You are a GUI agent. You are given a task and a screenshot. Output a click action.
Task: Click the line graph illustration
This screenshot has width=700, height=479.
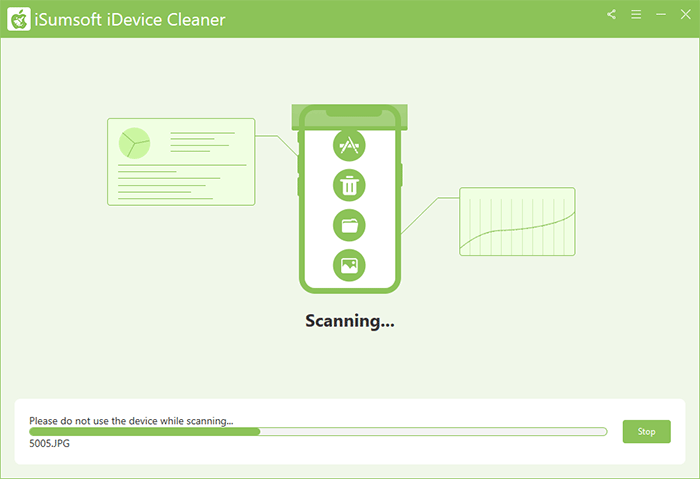(517, 221)
